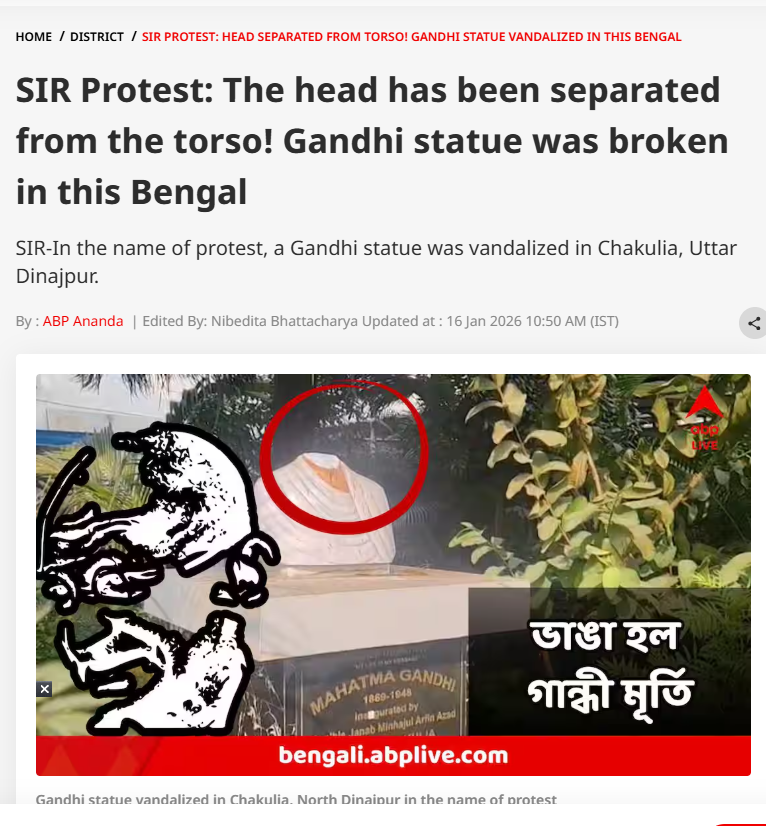The height and width of the screenshot is (826, 766).
Task: Click the ABP Live logo on the image
Action: pyautogui.click(x=704, y=419)
